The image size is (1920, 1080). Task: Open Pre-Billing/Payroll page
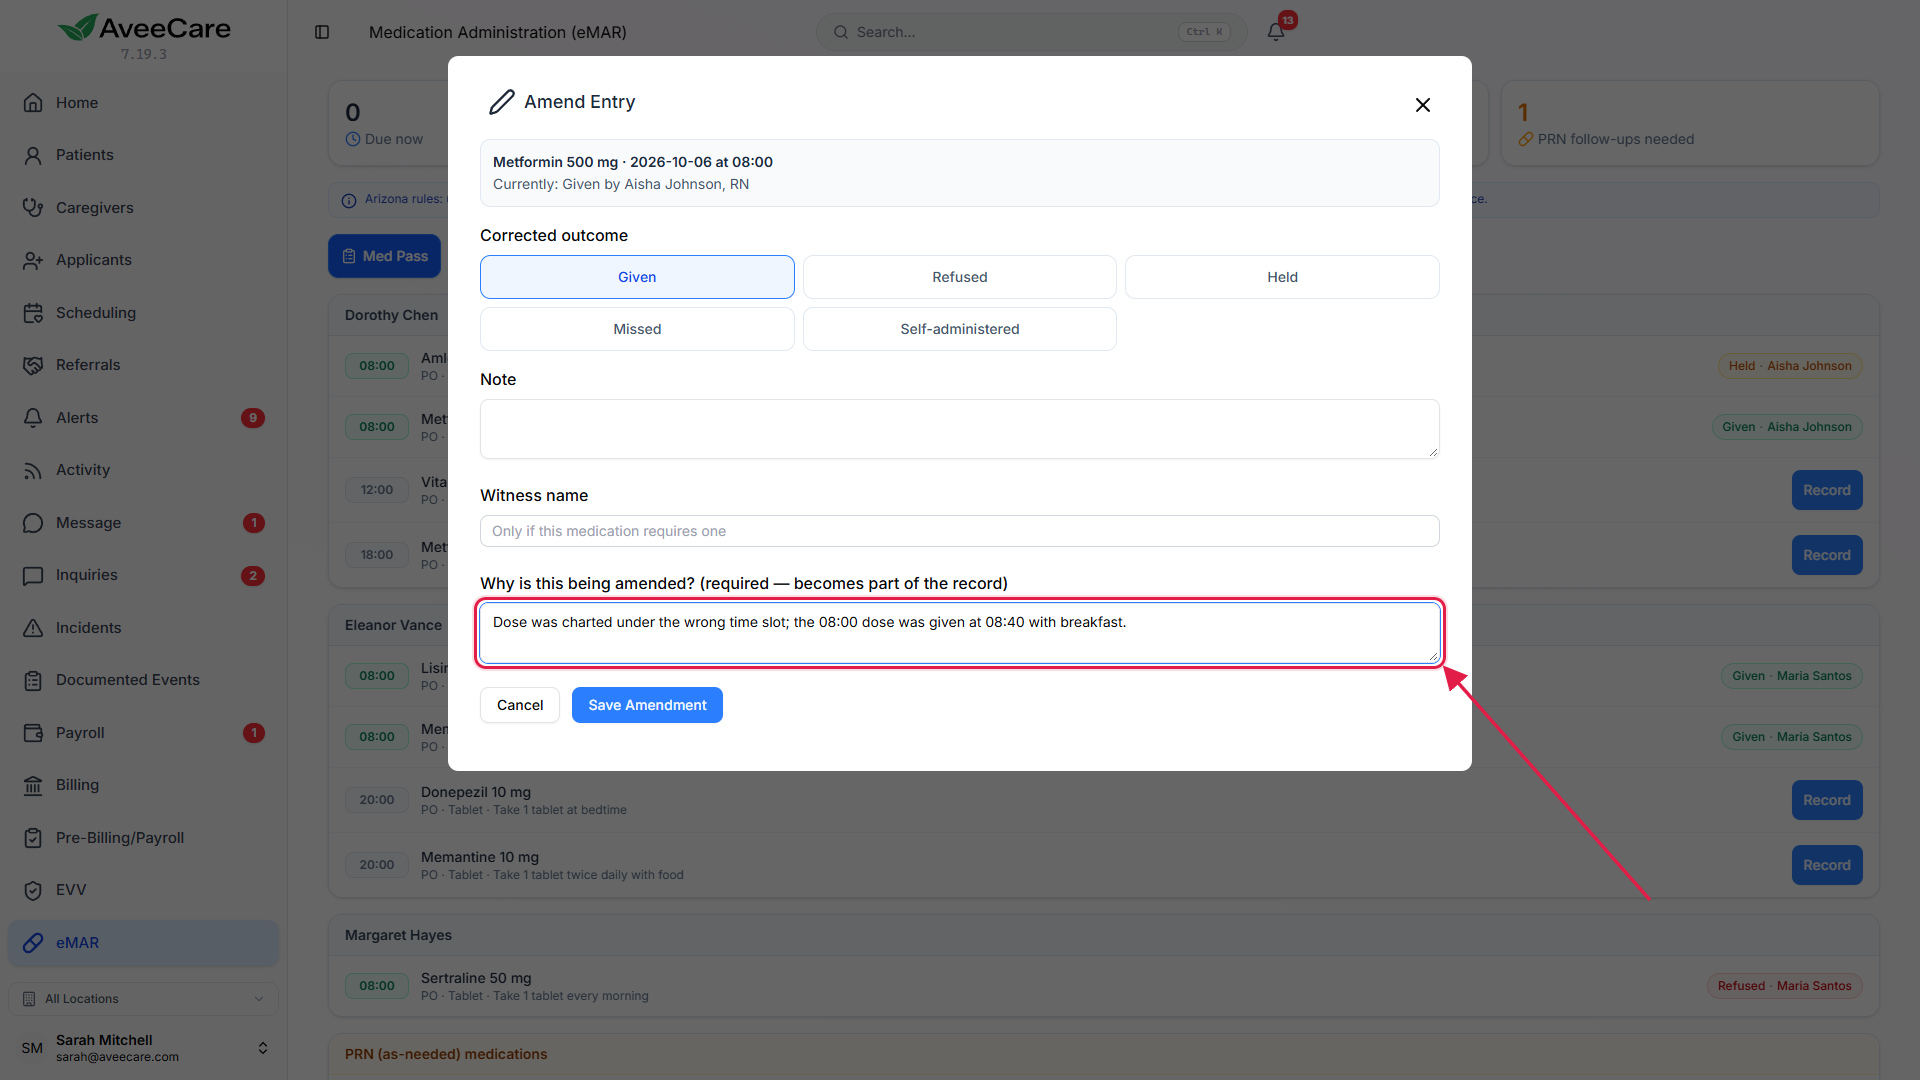click(144, 838)
